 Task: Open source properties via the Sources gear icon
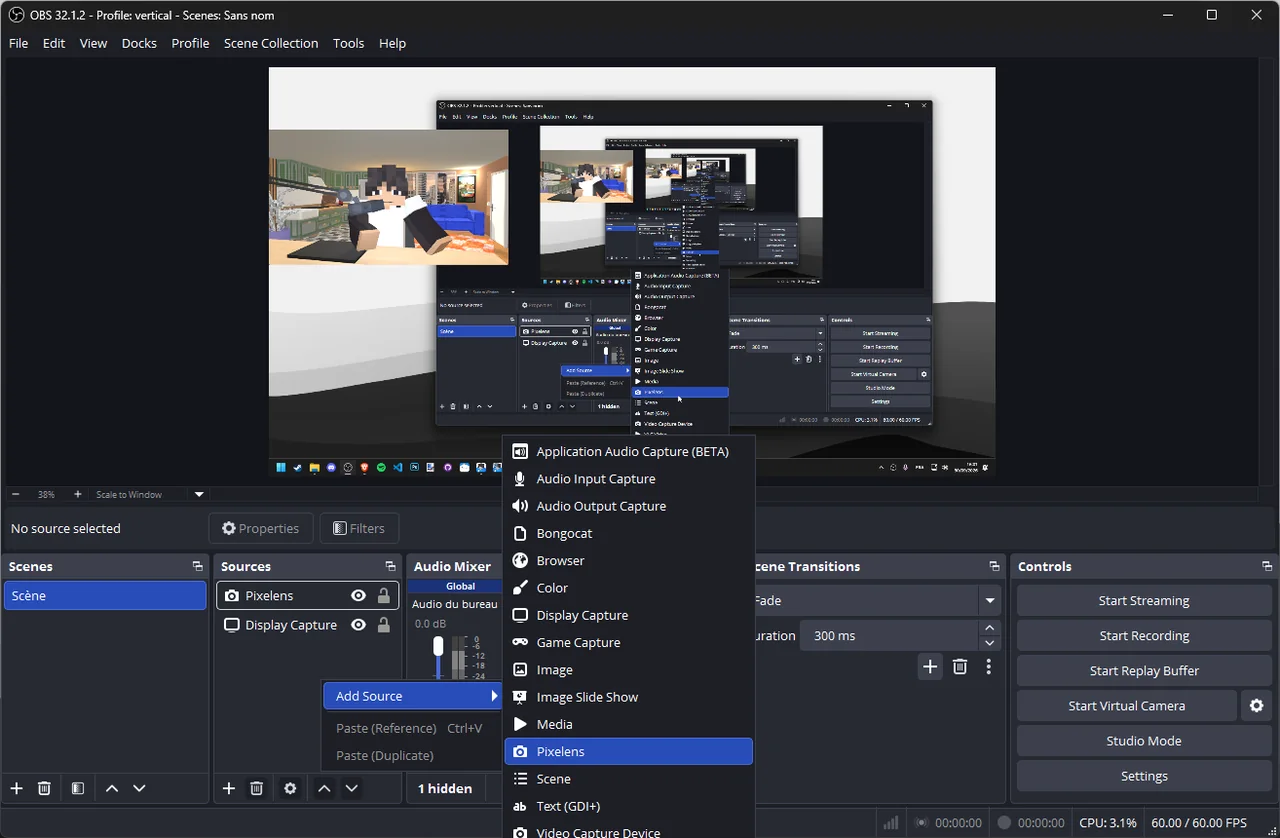pos(290,788)
